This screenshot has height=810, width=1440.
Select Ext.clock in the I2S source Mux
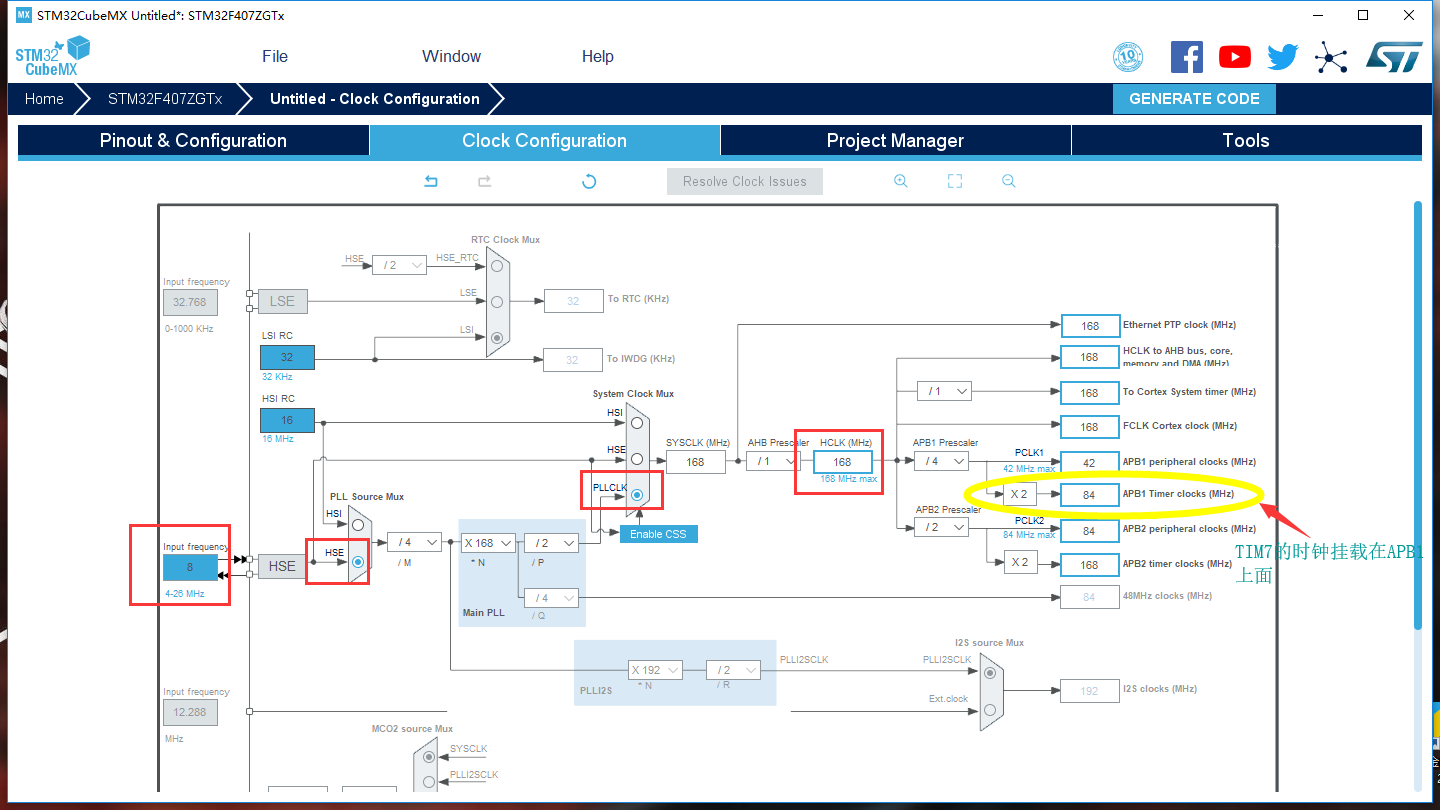tap(990, 709)
